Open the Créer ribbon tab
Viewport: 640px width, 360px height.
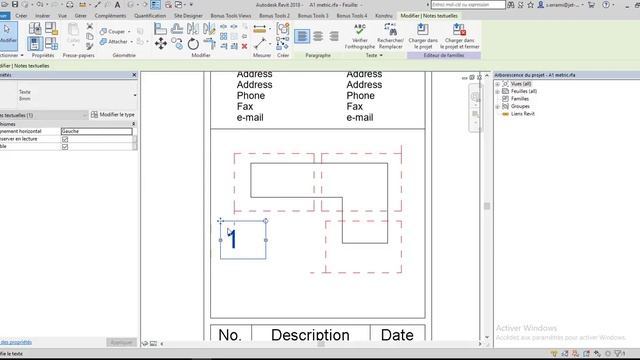(21, 16)
